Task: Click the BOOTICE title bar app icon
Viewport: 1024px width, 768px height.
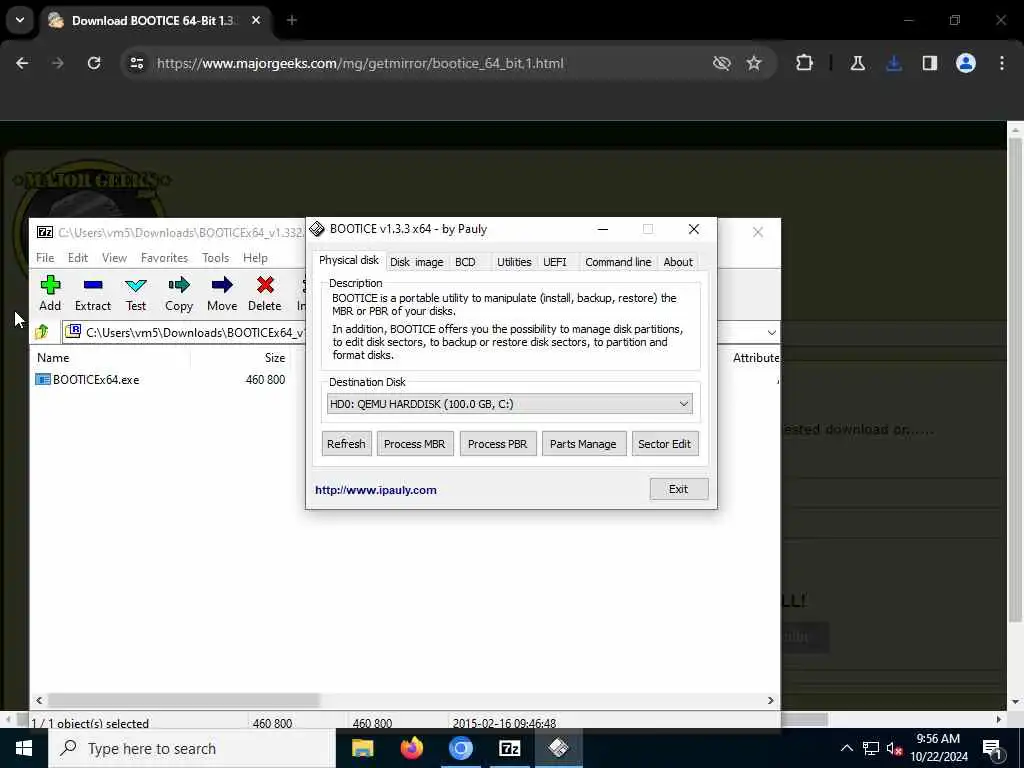Action: [x=317, y=229]
